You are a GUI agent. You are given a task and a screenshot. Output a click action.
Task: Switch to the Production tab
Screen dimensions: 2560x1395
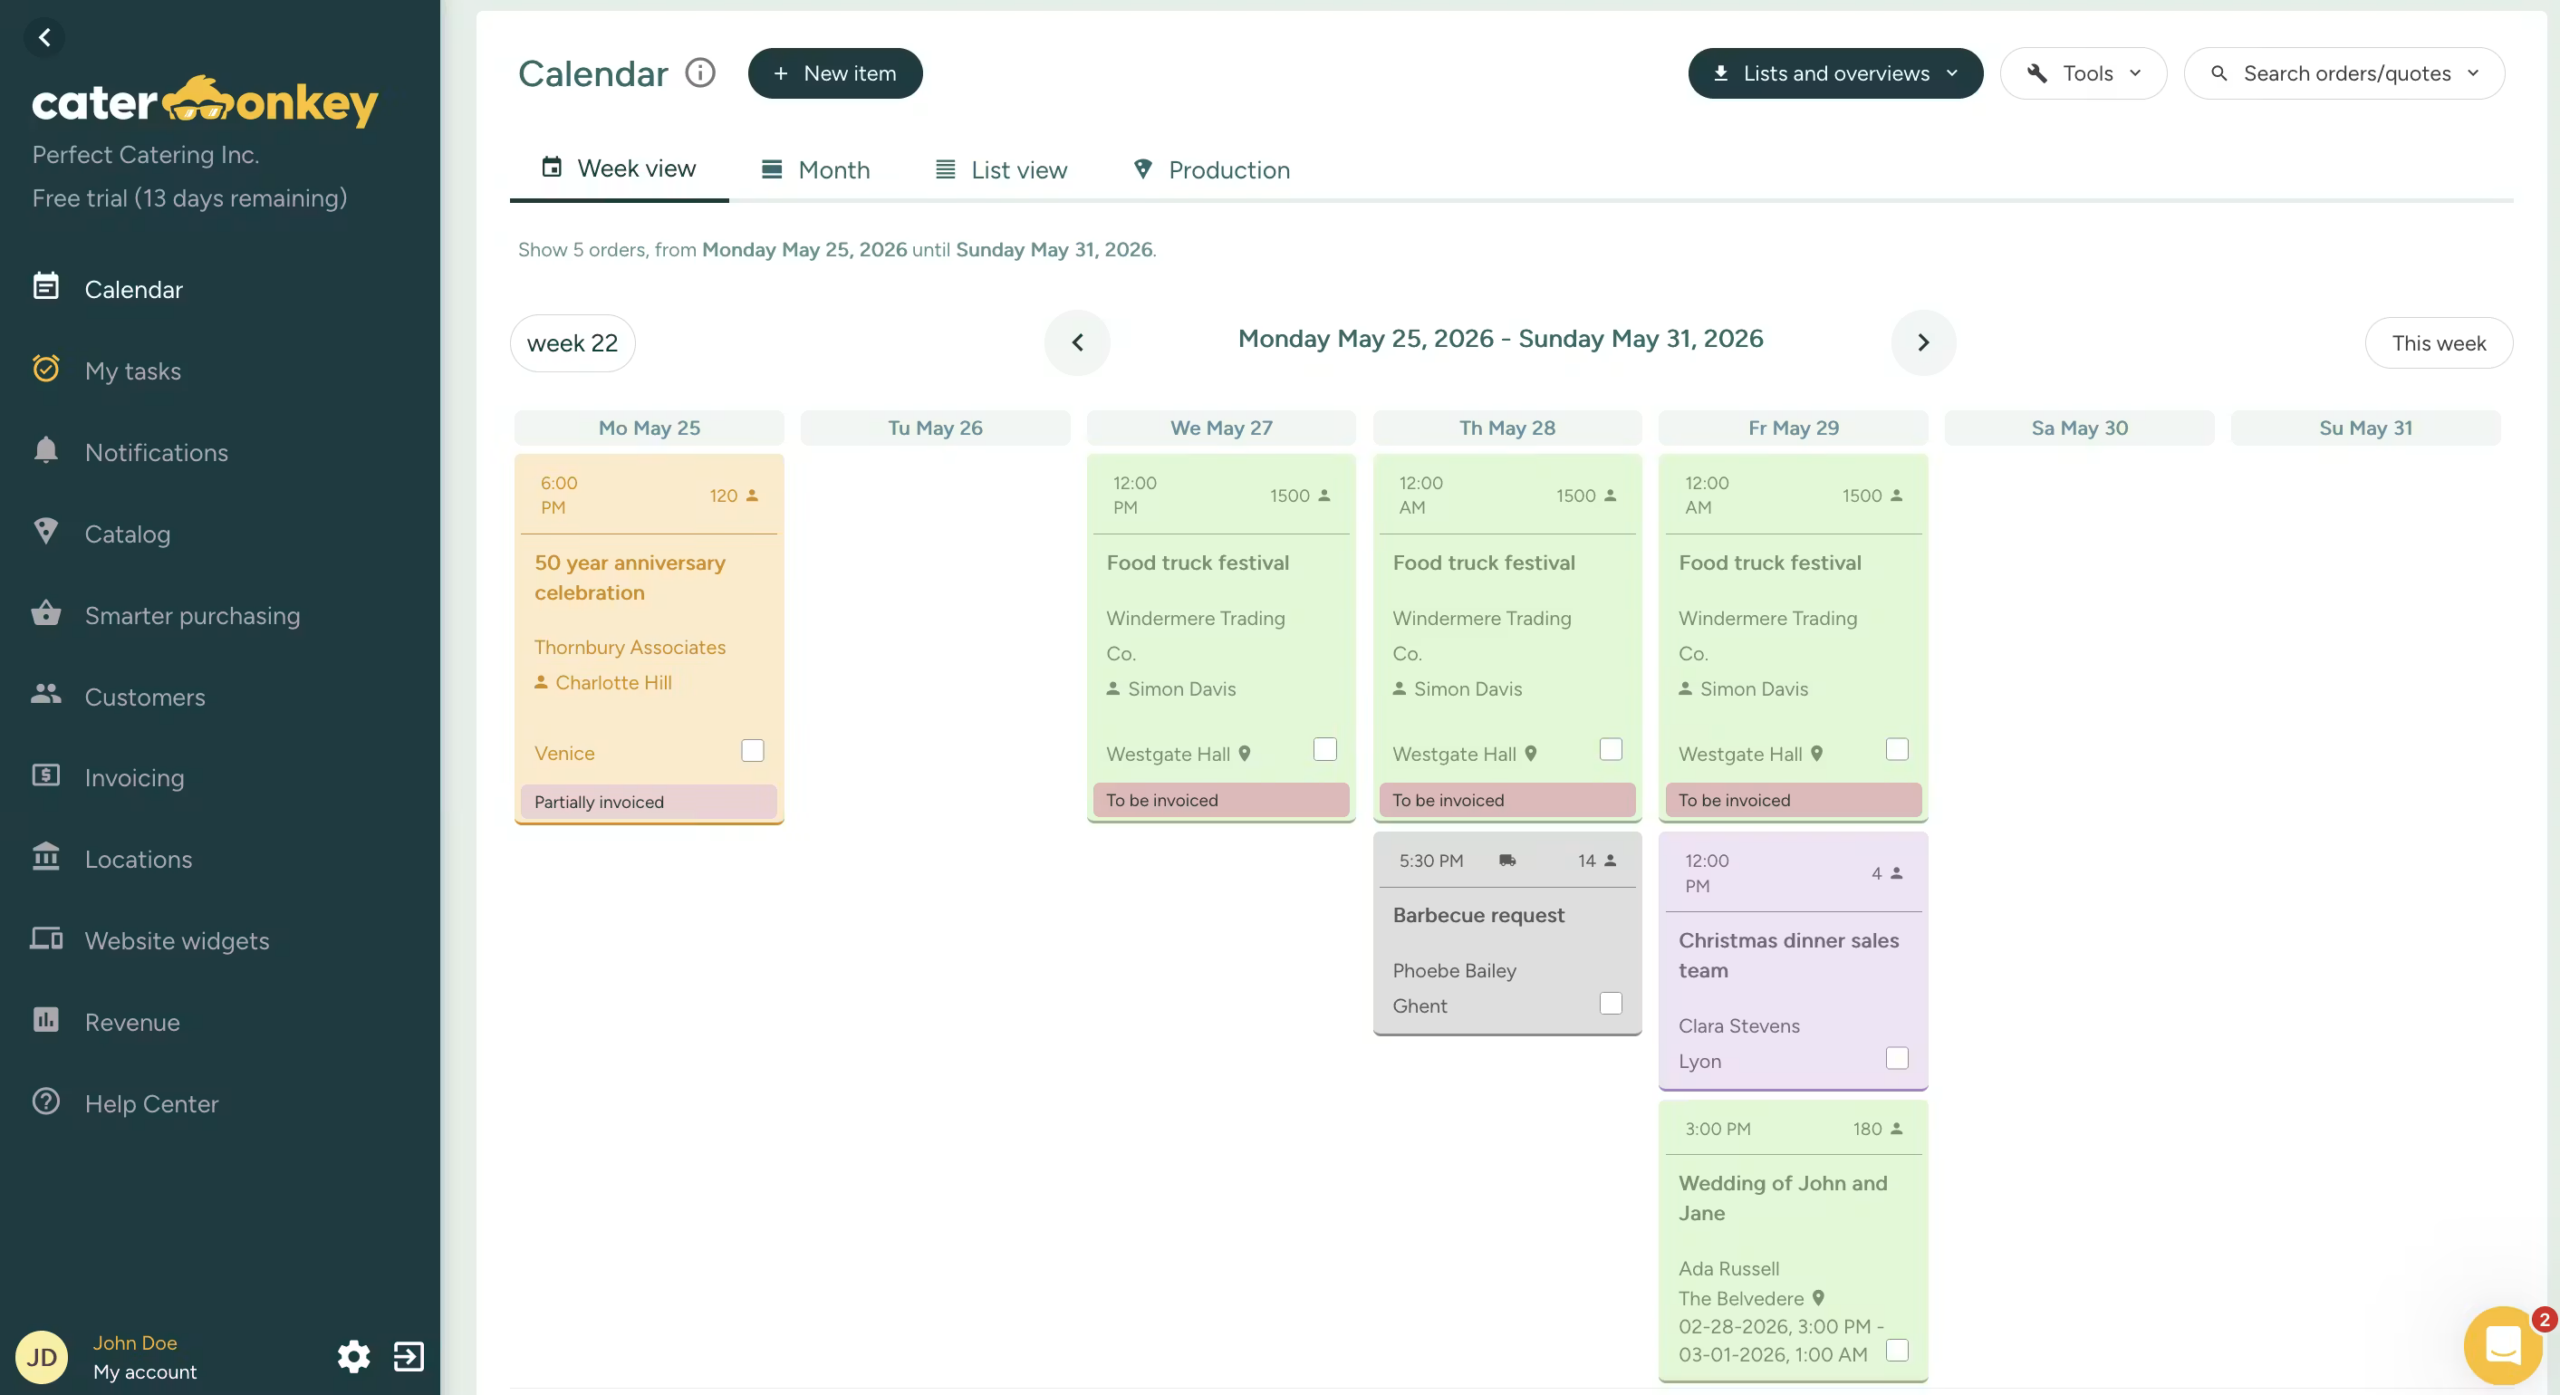[x=1211, y=170]
